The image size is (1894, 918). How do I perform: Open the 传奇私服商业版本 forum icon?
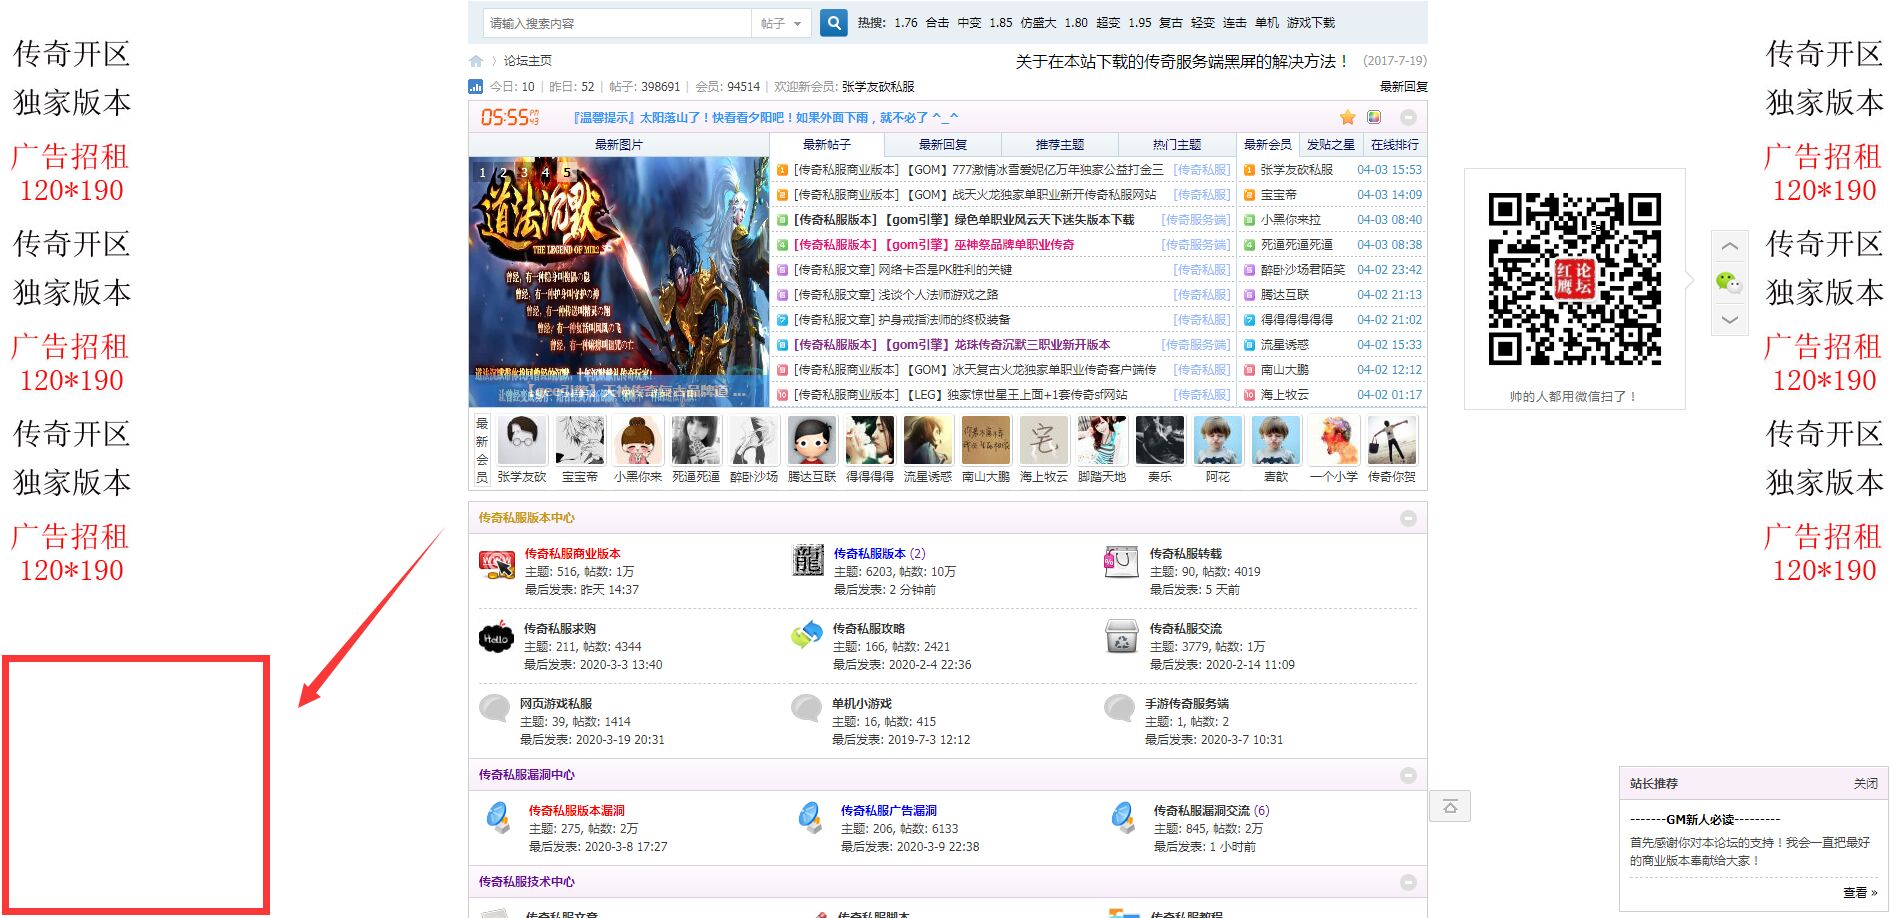point(496,565)
